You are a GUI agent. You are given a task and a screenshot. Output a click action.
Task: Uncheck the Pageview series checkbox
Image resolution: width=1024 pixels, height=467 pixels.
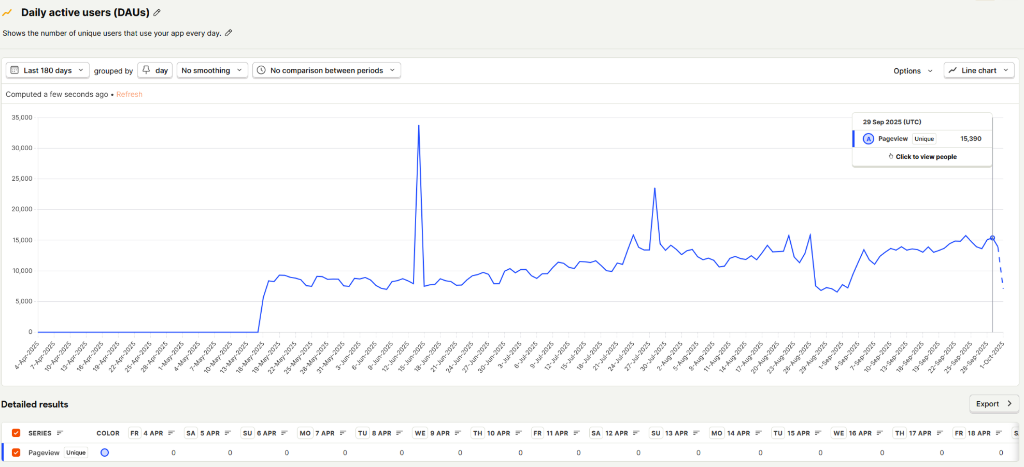16,453
